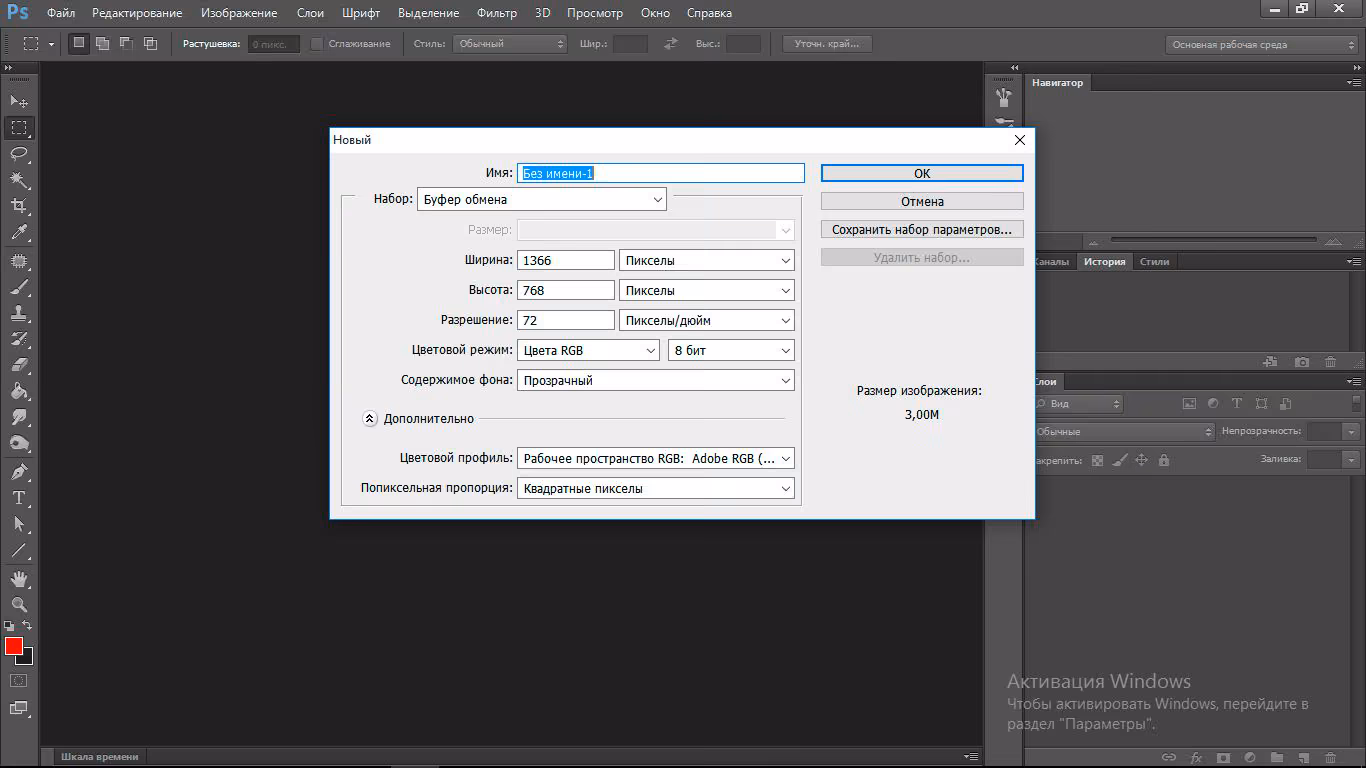The height and width of the screenshot is (768, 1366).
Task: Open the Фильтр menu
Action: pyautogui.click(x=497, y=13)
